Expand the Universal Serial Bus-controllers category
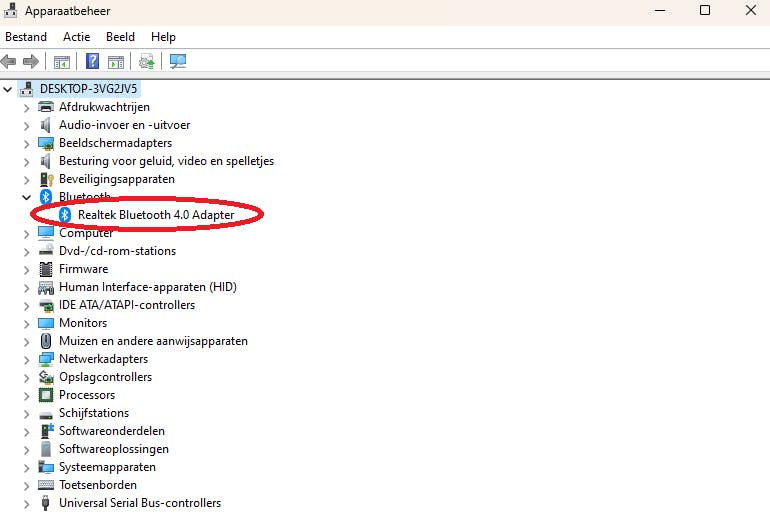This screenshot has width=770, height=518. click(x=27, y=504)
